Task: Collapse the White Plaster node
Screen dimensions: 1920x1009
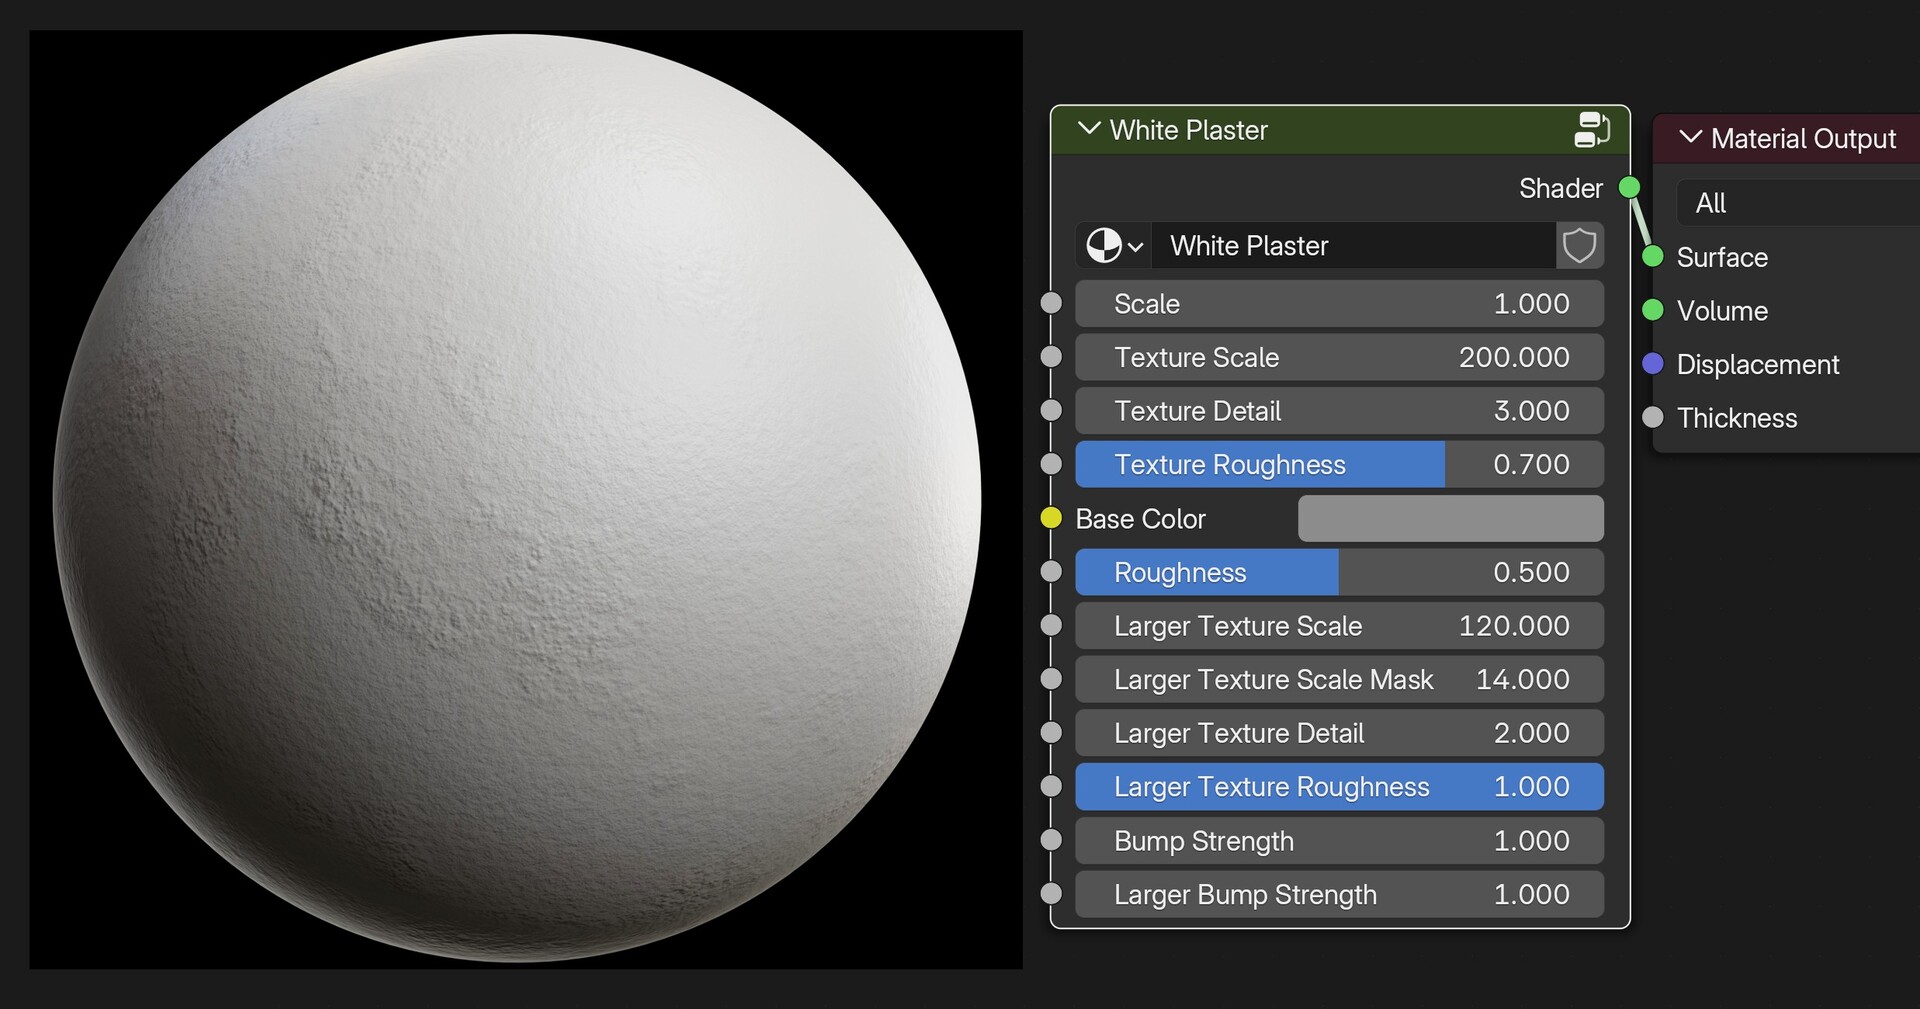Action: click(1089, 129)
